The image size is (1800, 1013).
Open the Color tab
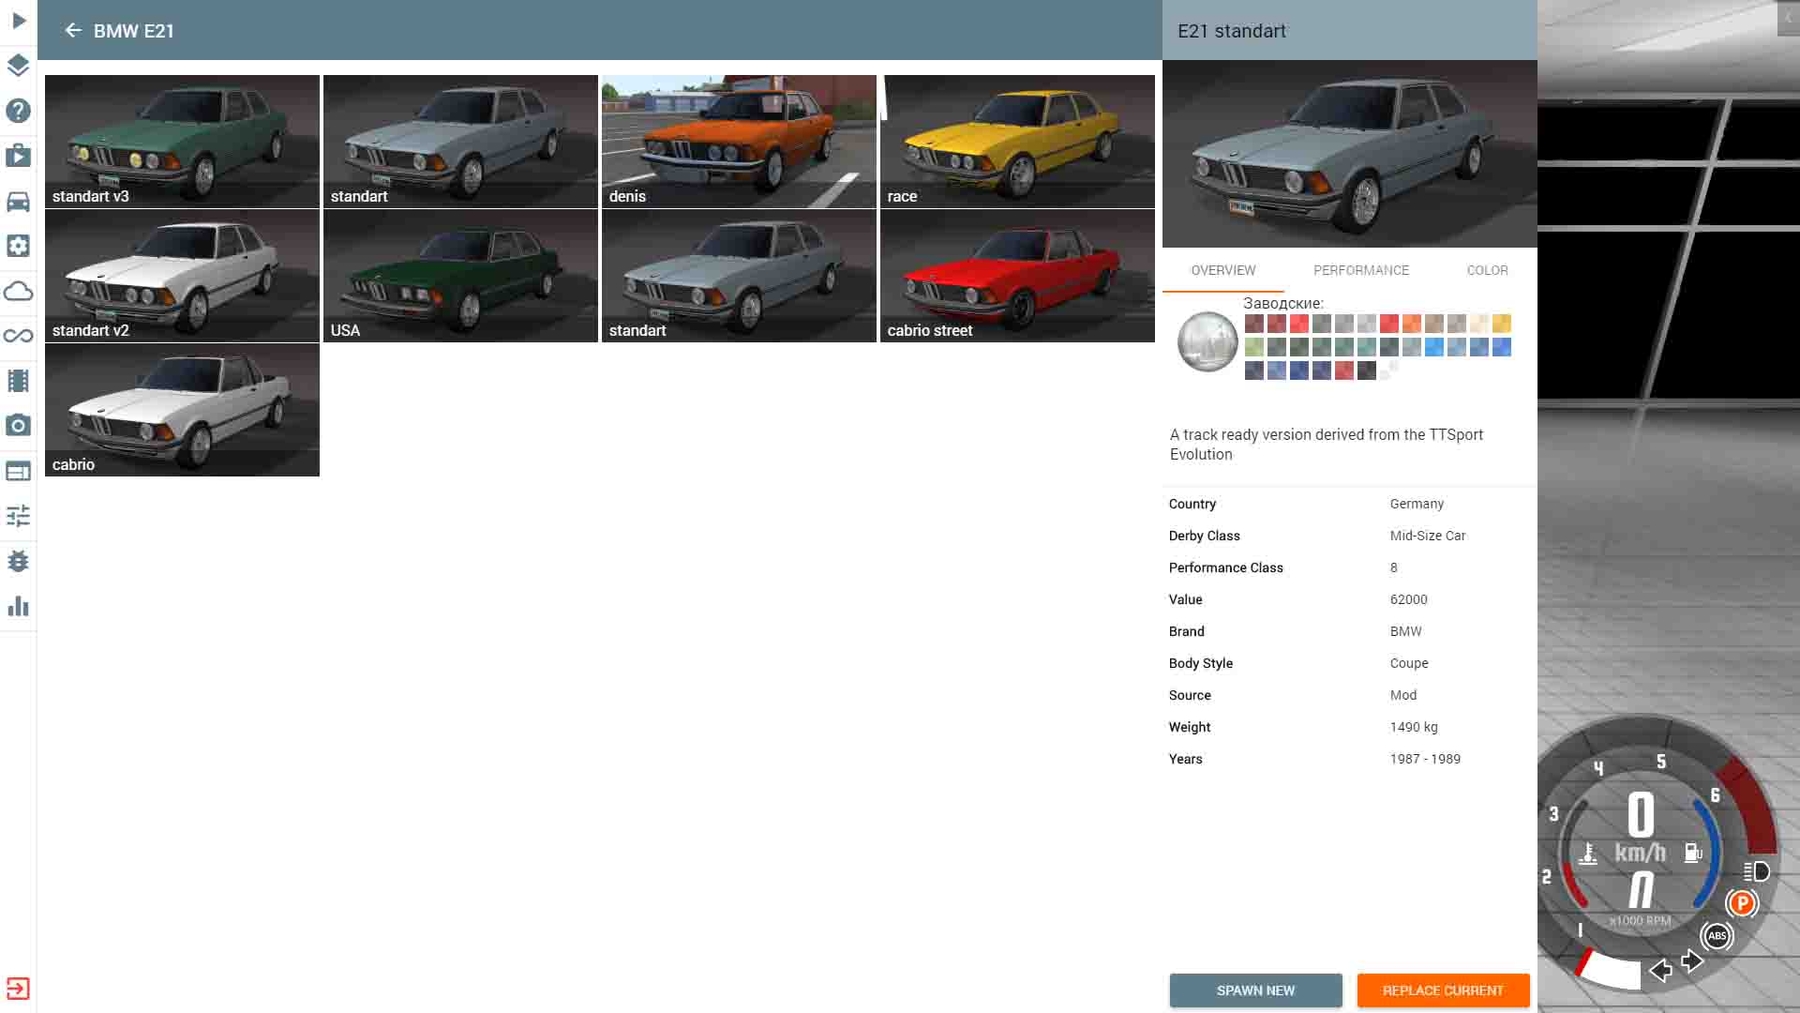point(1486,270)
